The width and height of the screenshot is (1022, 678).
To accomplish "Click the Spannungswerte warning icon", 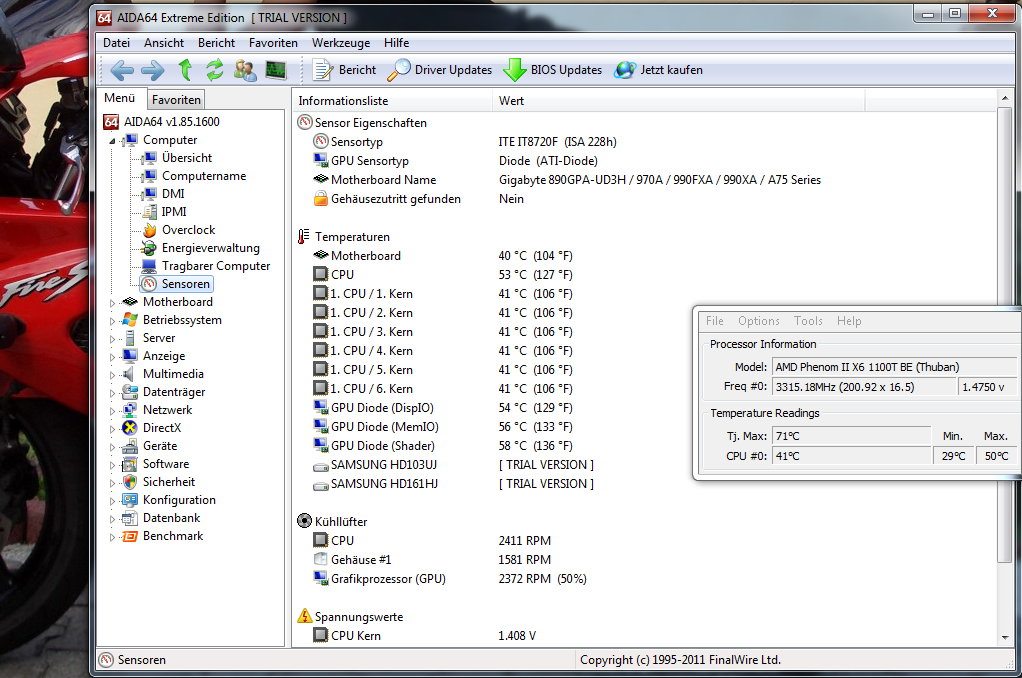I will point(304,616).
